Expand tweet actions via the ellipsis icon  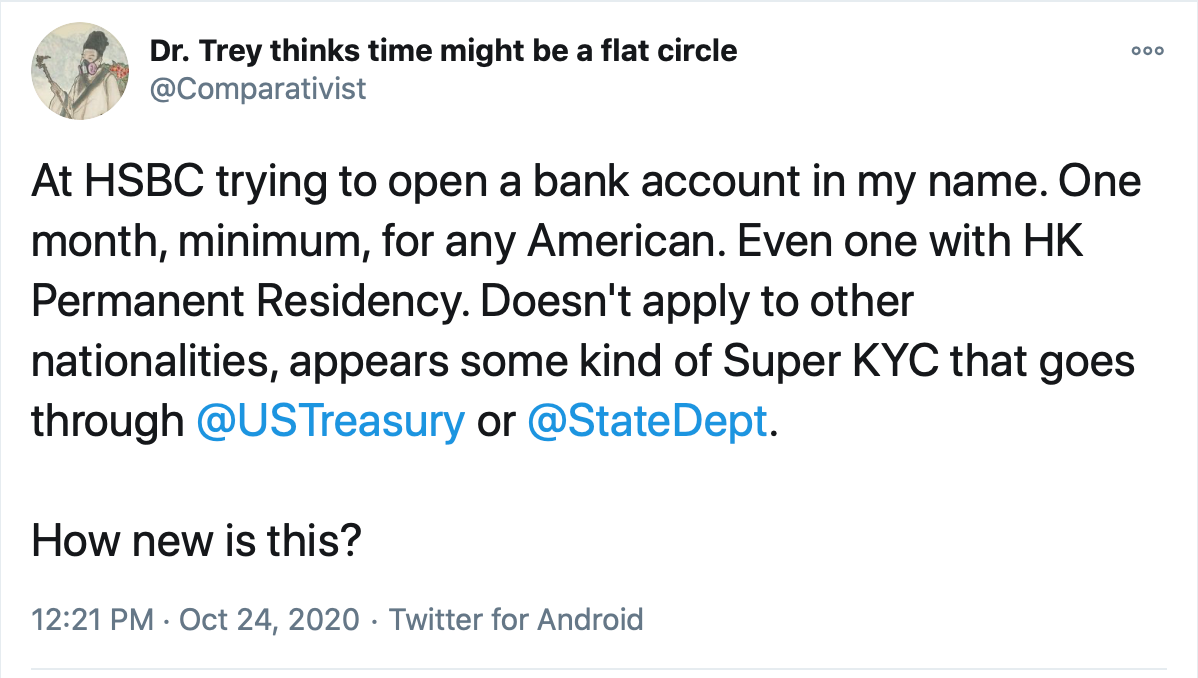point(1148,51)
